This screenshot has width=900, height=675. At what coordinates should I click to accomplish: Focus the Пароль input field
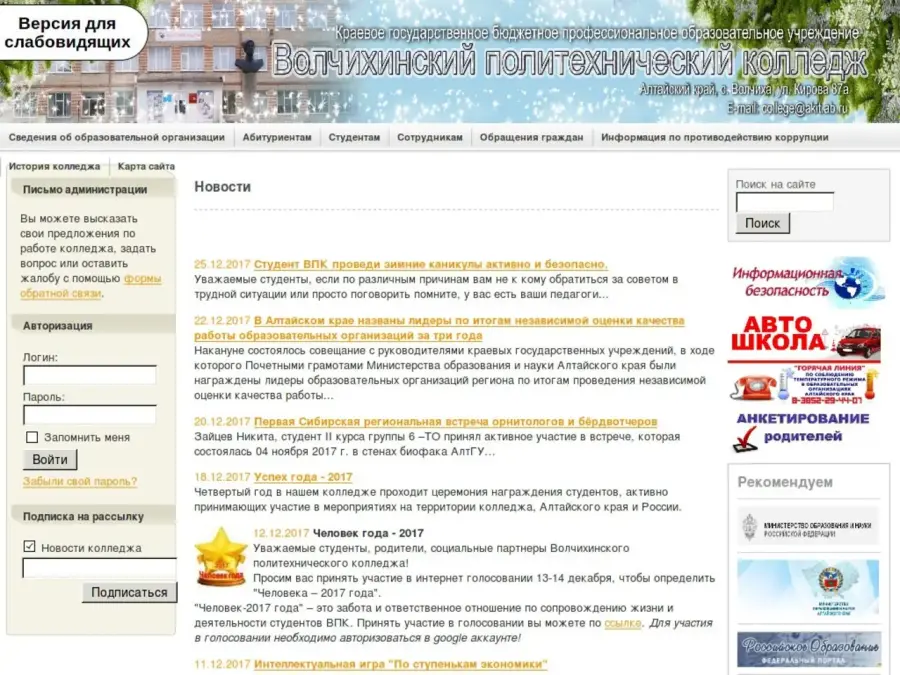point(90,415)
